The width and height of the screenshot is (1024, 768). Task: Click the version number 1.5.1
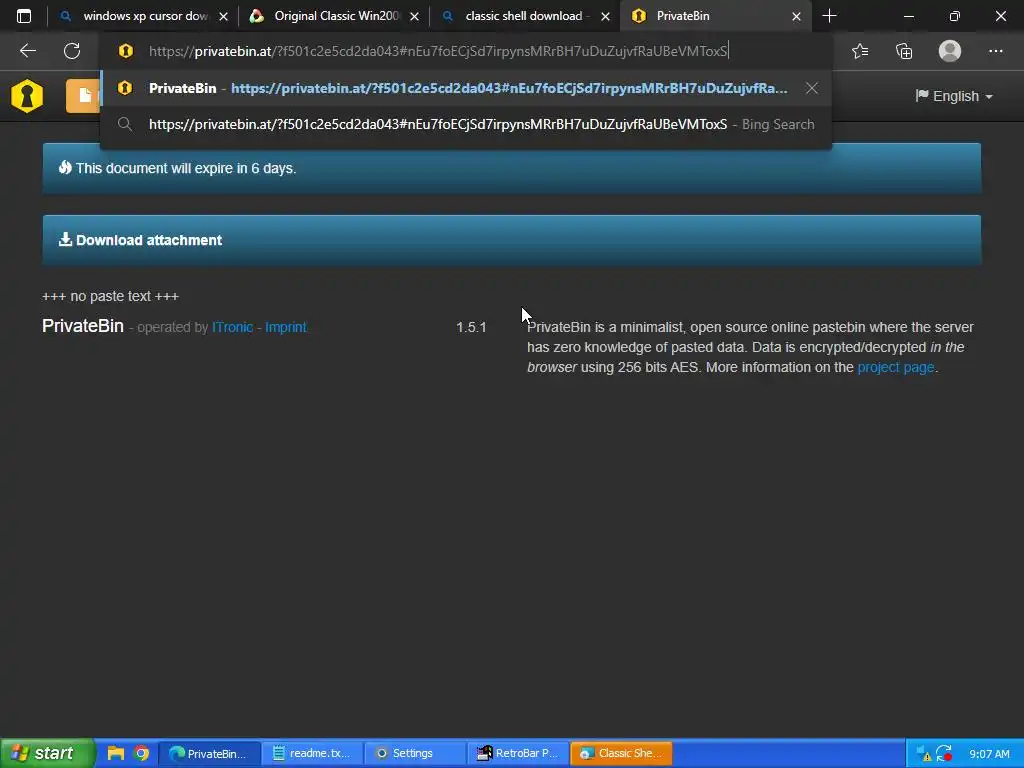click(471, 327)
